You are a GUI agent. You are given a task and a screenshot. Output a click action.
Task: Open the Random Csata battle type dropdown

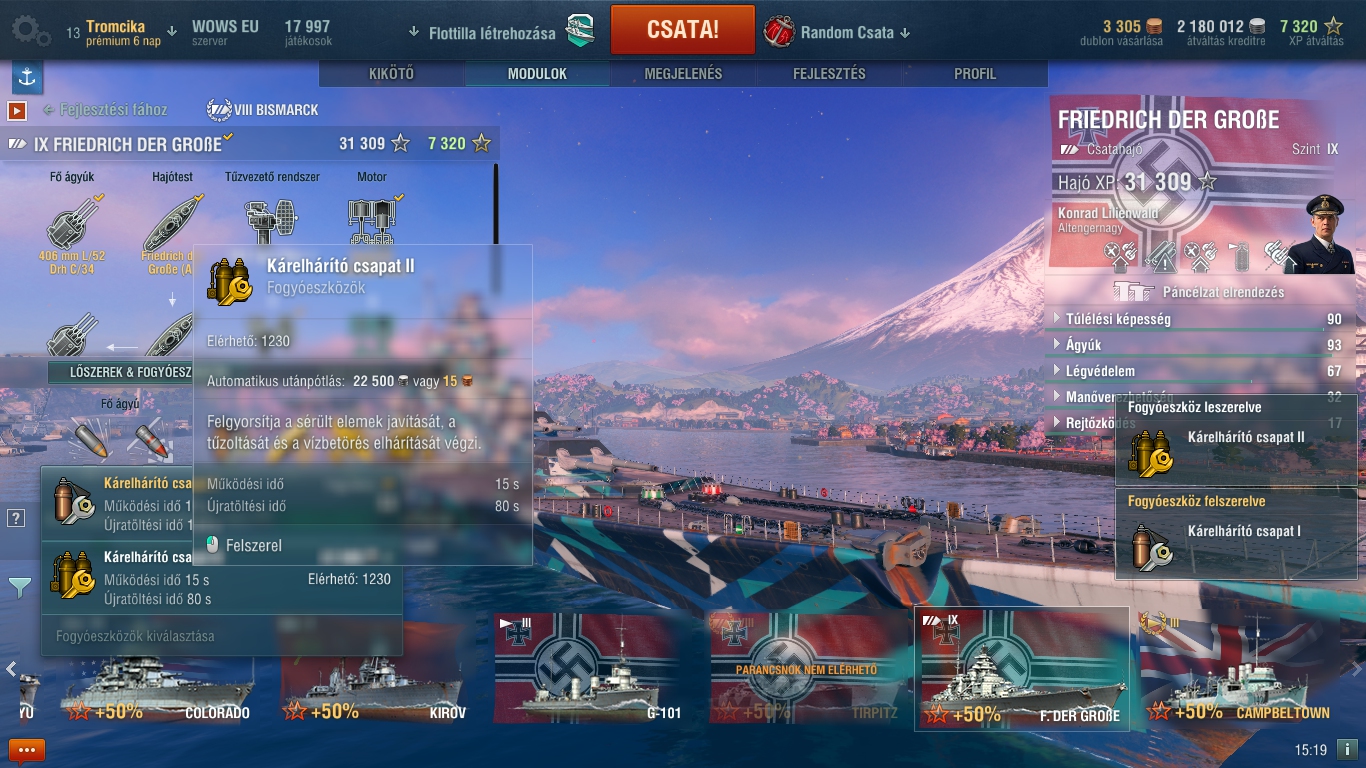[855, 32]
